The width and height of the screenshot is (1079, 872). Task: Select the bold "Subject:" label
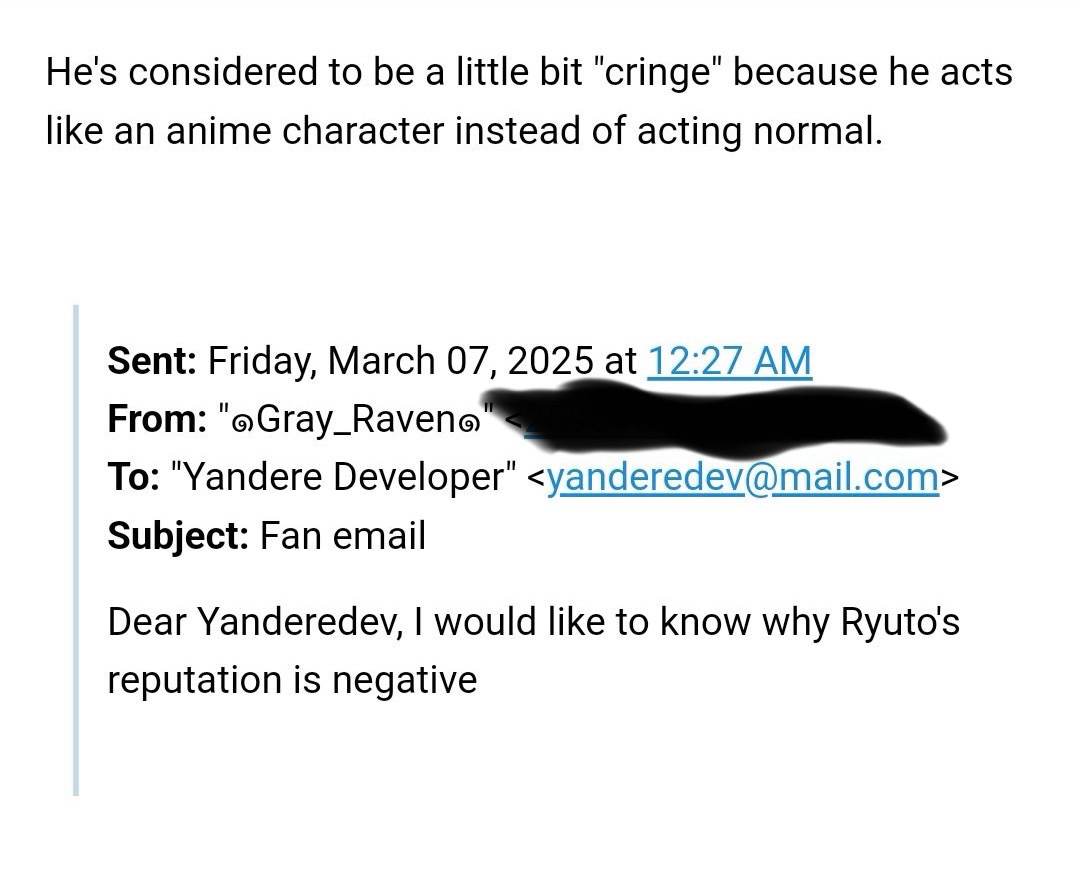point(178,535)
